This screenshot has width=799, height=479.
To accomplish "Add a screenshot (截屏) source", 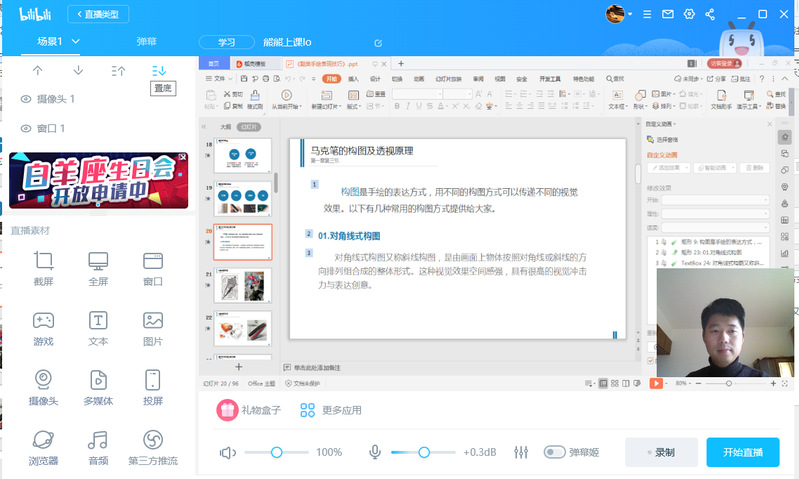I will pos(43,268).
